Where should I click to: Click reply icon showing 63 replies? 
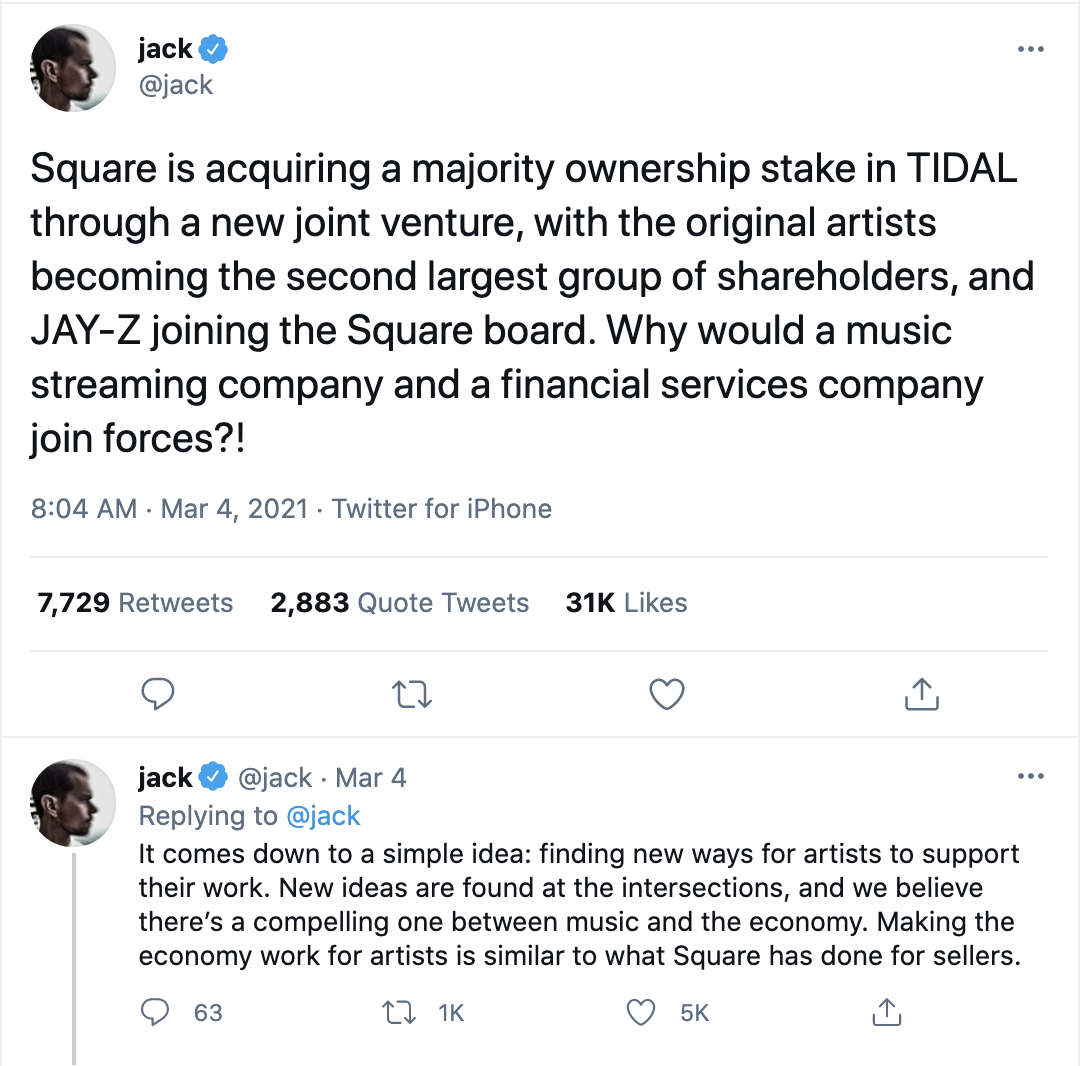click(x=155, y=1013)
